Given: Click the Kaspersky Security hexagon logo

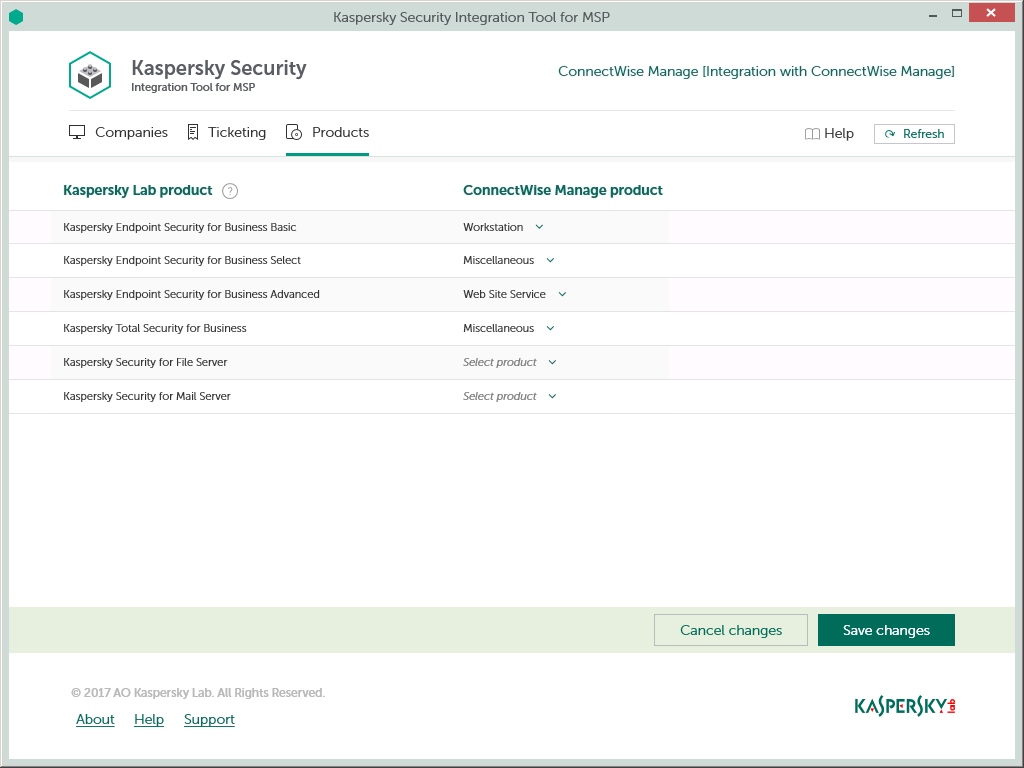Looking at the screenshot, I should click(90, 75).
